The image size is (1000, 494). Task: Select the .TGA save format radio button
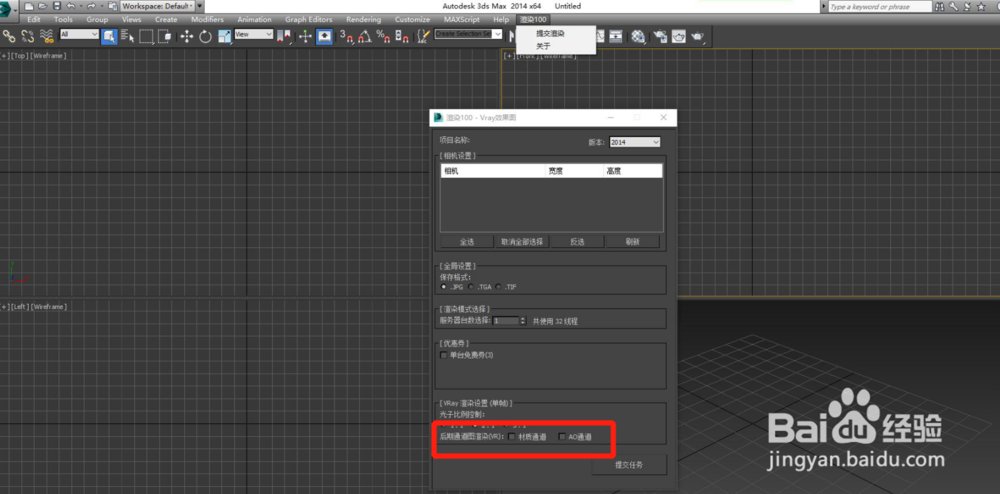pos(471,287)
